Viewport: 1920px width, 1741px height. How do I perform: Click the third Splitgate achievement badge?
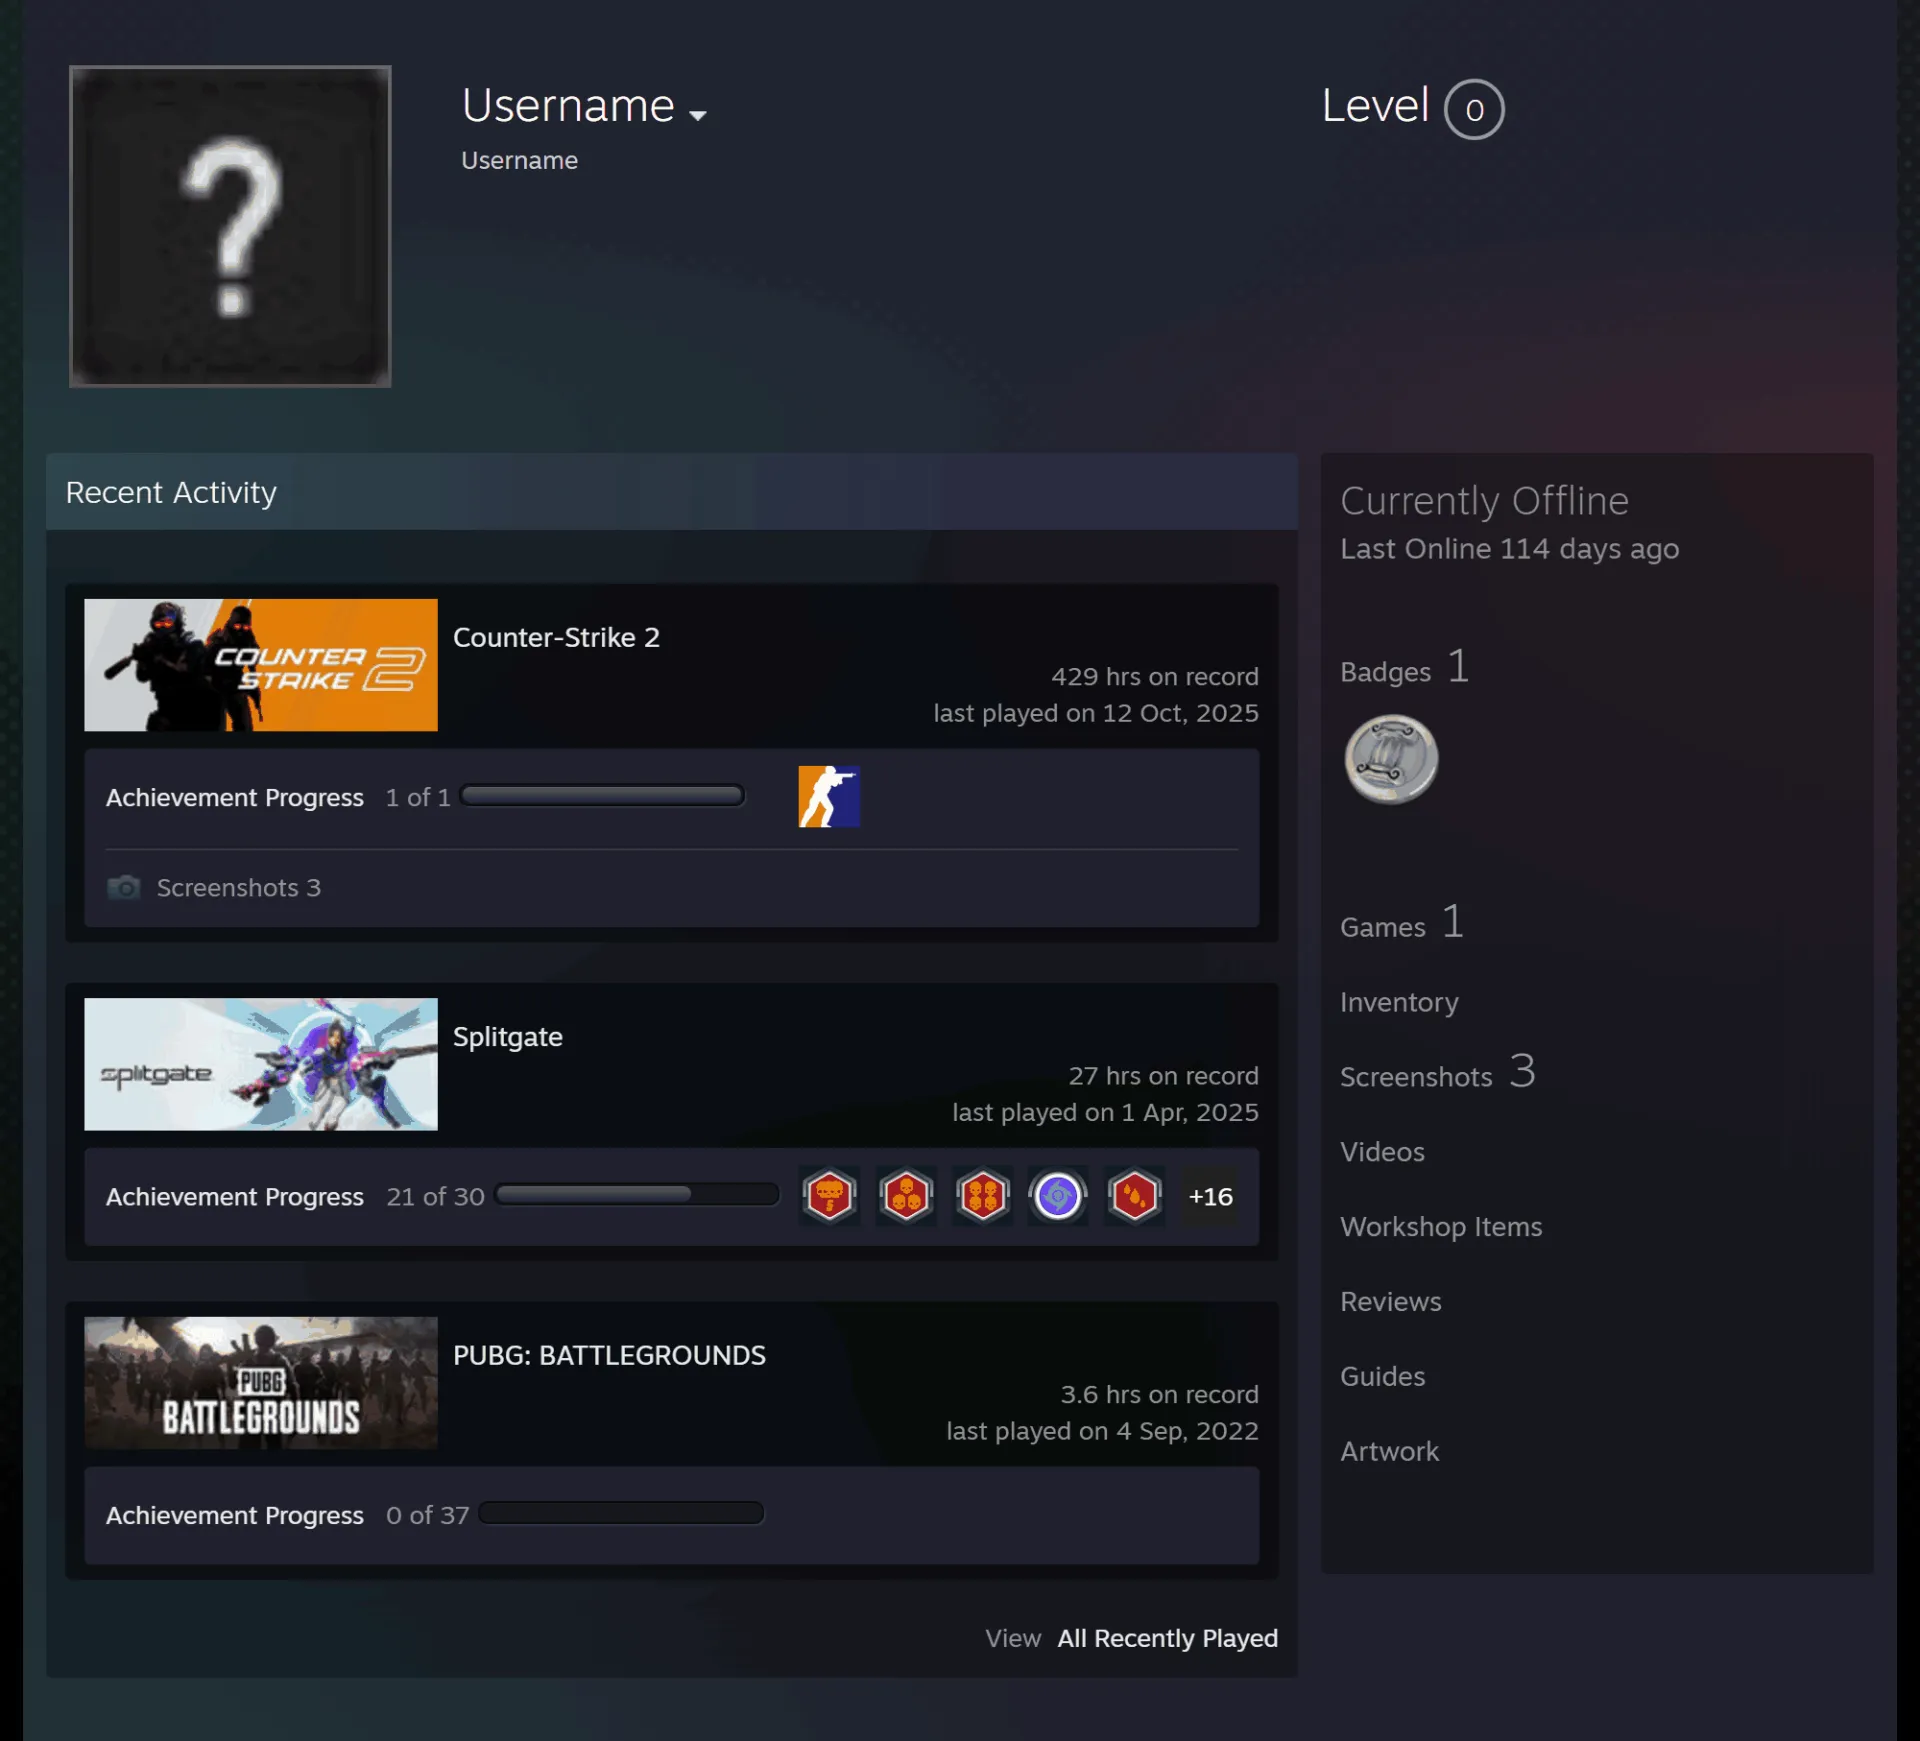pos(983,1196)
